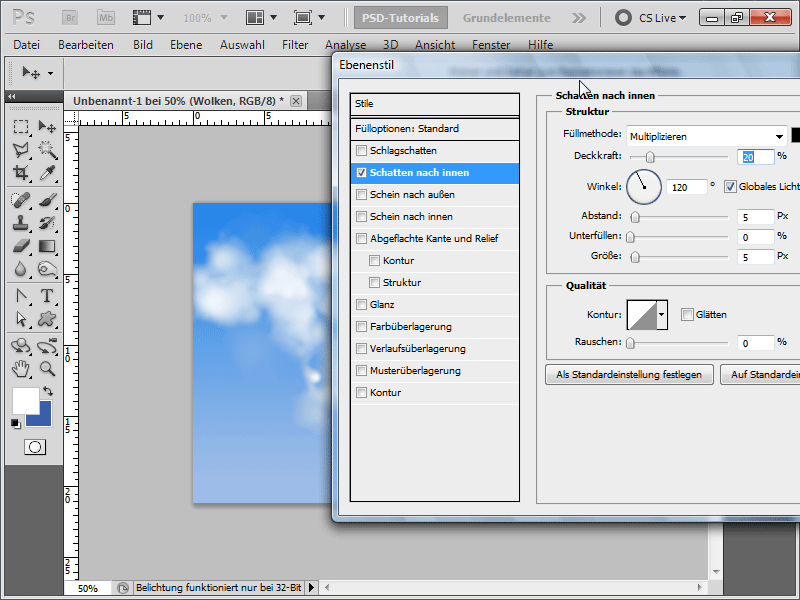Switch to PSD-Tutorials workspace
The height and width of the screenshot is (600, 800).
[x=401, y=18]
